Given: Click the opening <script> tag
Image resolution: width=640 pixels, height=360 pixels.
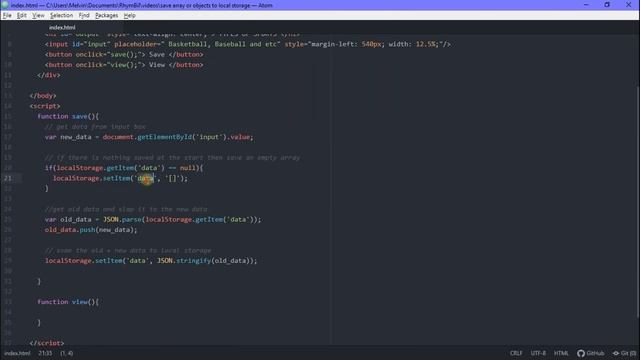Looking at the screenshot, I should (x=45, y=106).
